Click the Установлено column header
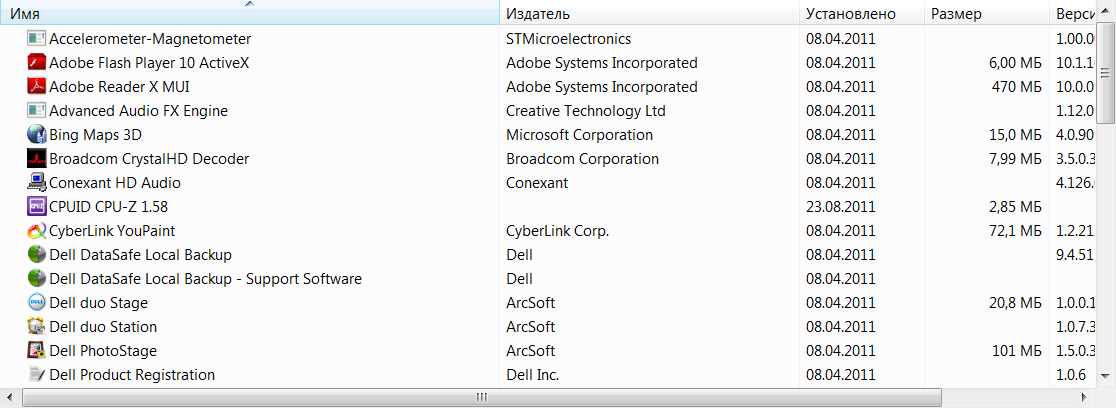 point(860,14)
